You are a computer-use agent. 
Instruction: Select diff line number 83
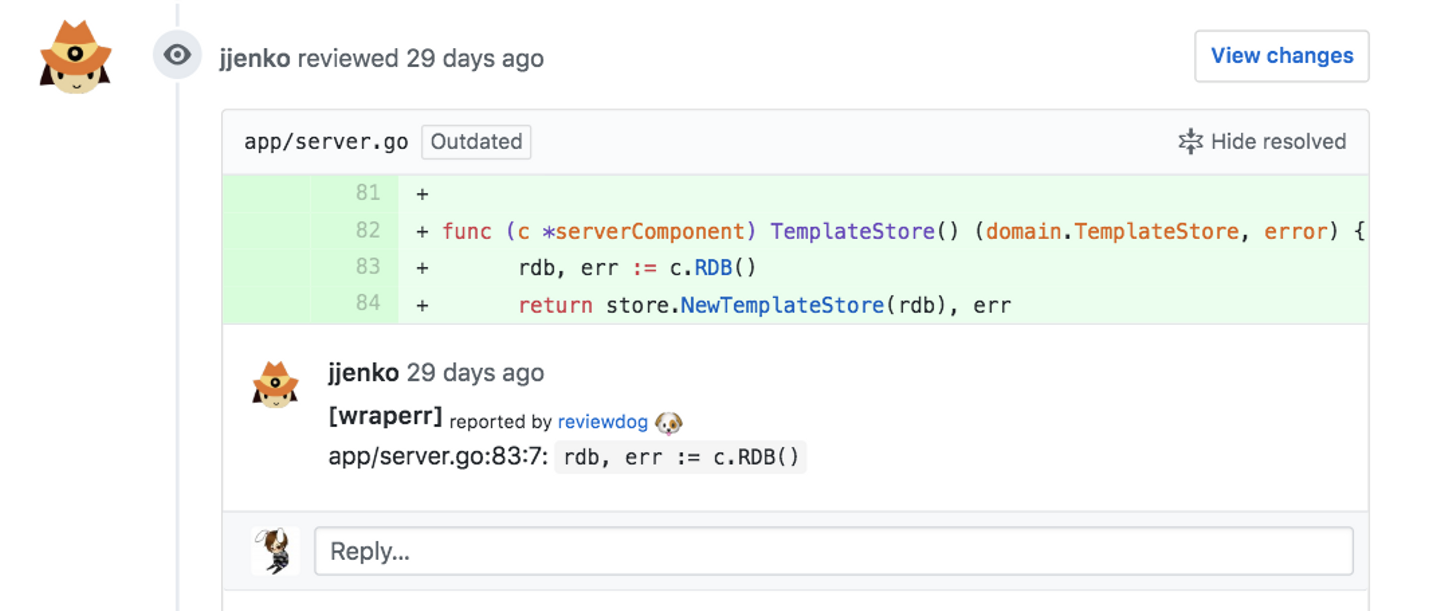pos(368,266)
